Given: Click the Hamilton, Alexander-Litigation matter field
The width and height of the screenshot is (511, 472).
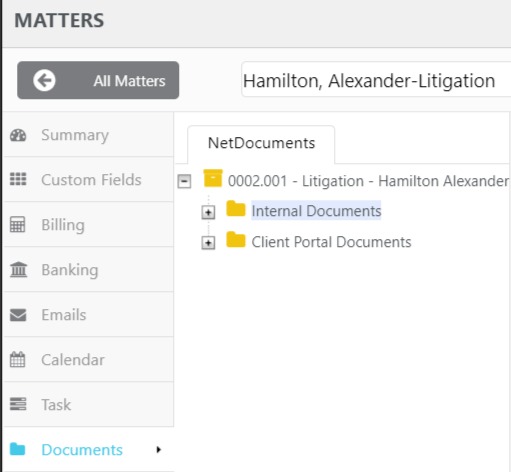Looking at the screenshot, I should tap(376, 79).
